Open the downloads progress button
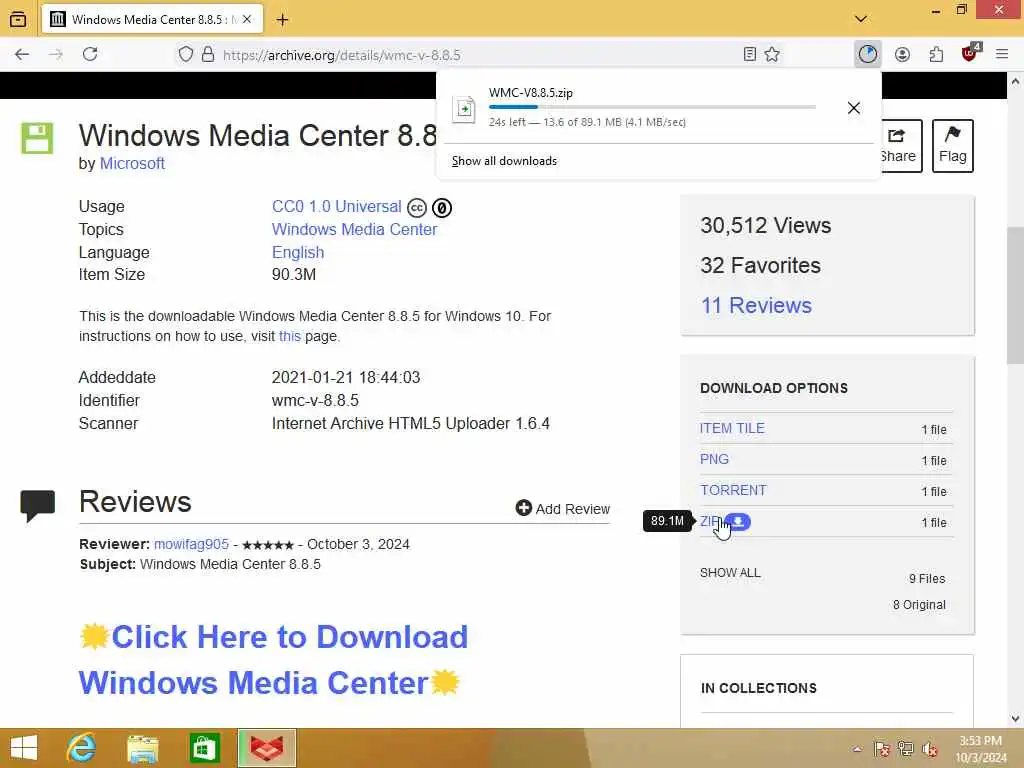 tap(867, 55)
